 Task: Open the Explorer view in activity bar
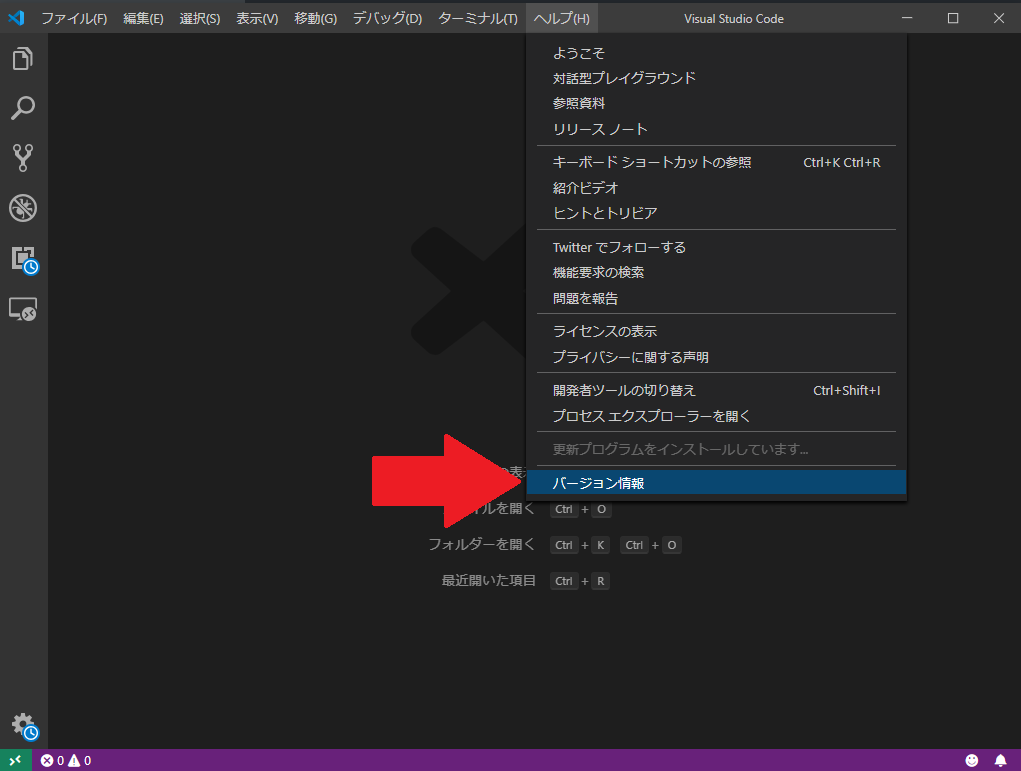pyautogui.click(x=23, y=59)
